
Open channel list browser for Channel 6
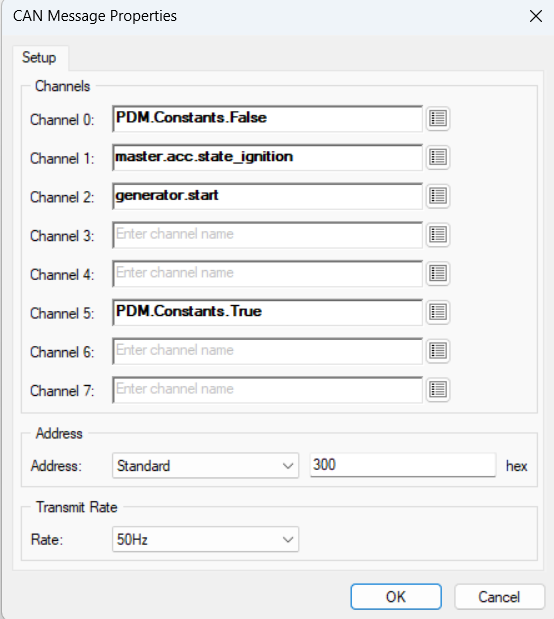[x=438, y=351]
